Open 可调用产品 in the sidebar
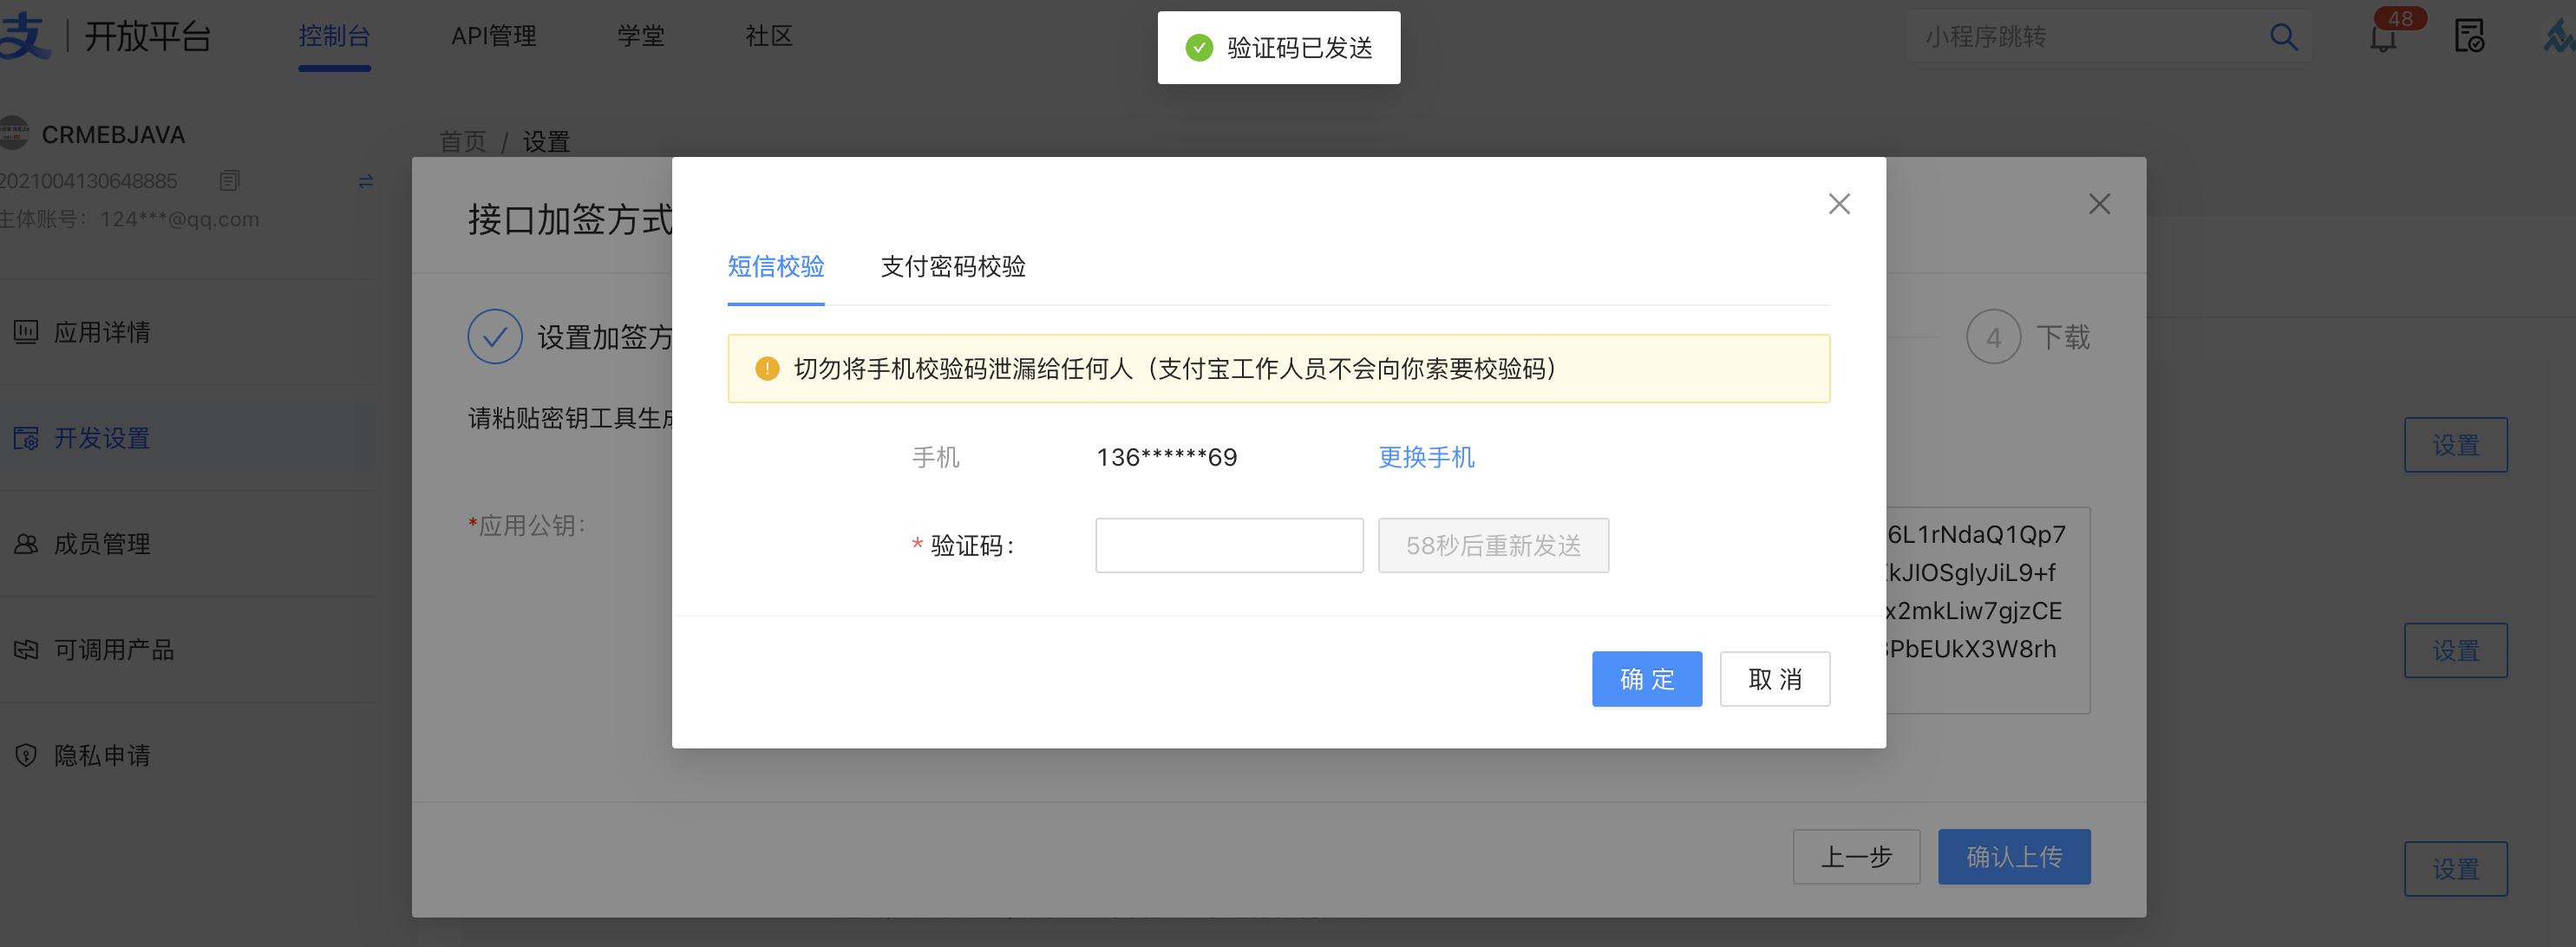Image resolution: width=2576 pixels, height=947 pixels. 113,650
